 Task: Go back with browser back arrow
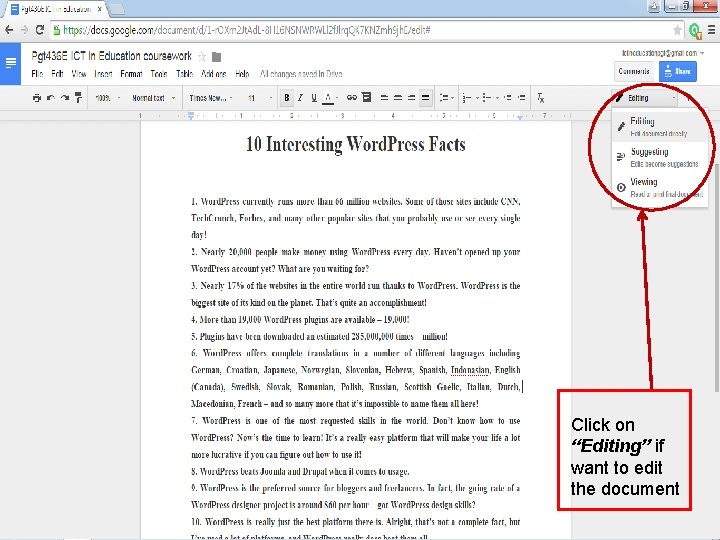[9, 30]
